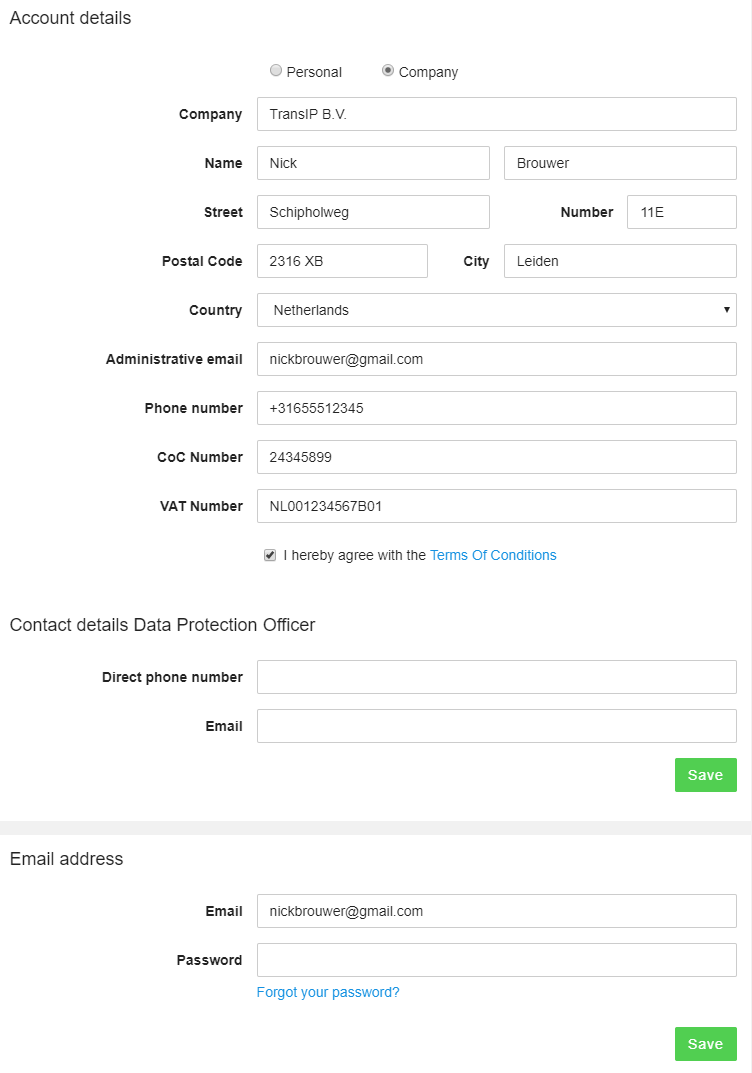Focus the empty Data Protection Officer Email field
This screenshot has width=752, height=1073.
pyautogui.click(x=497, y=726)
